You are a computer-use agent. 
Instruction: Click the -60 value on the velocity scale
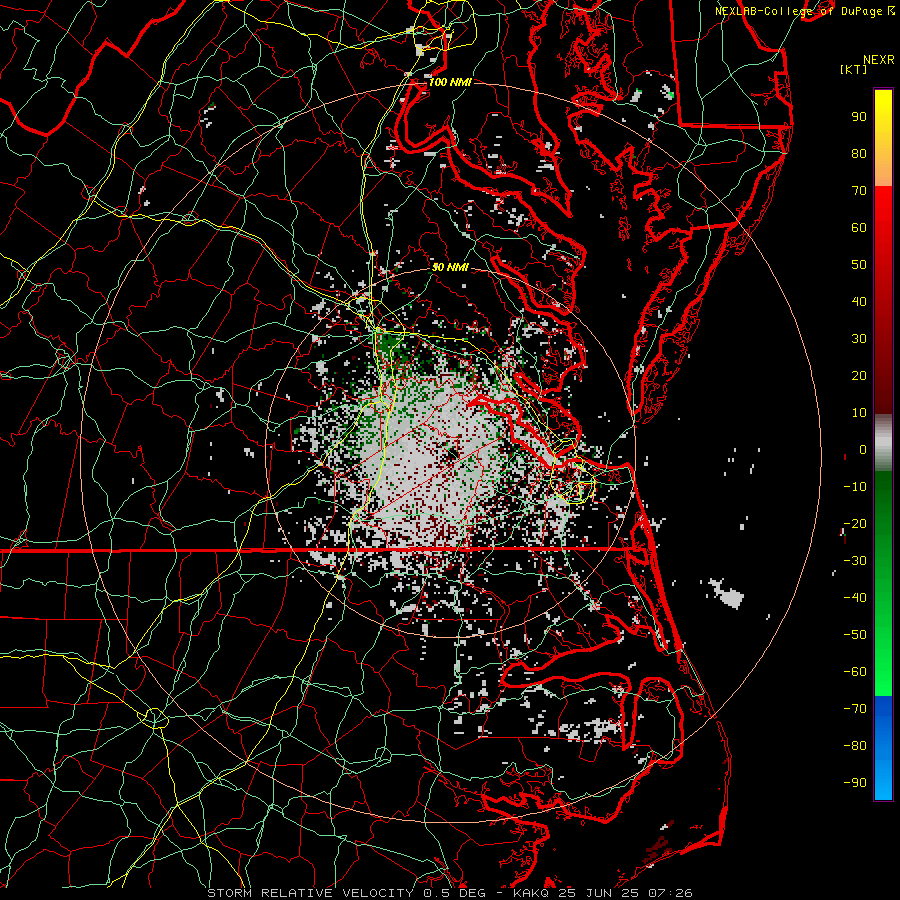(x=855, y=672)
